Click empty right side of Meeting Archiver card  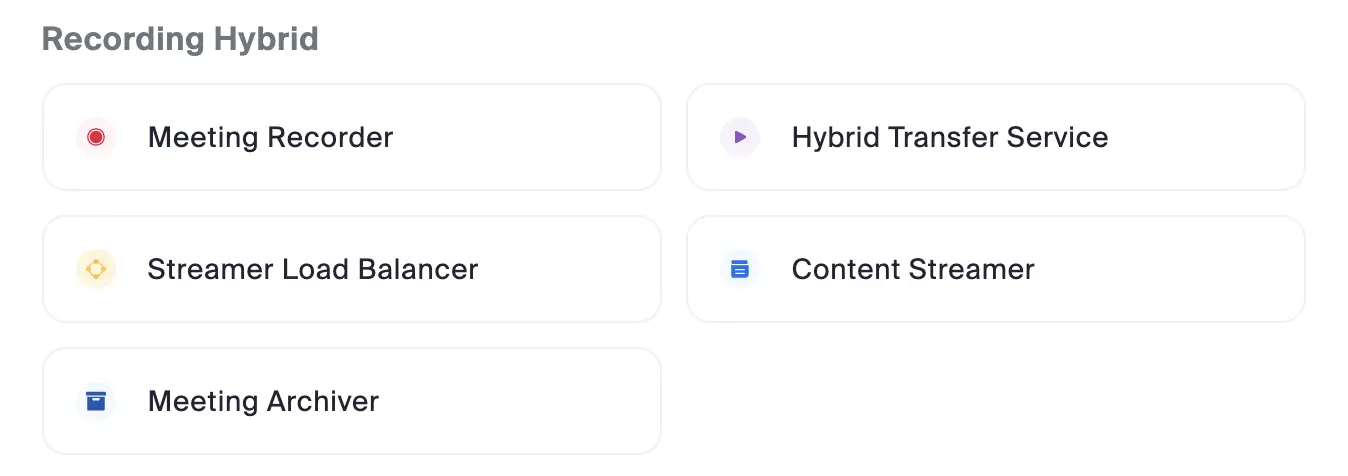560,401
